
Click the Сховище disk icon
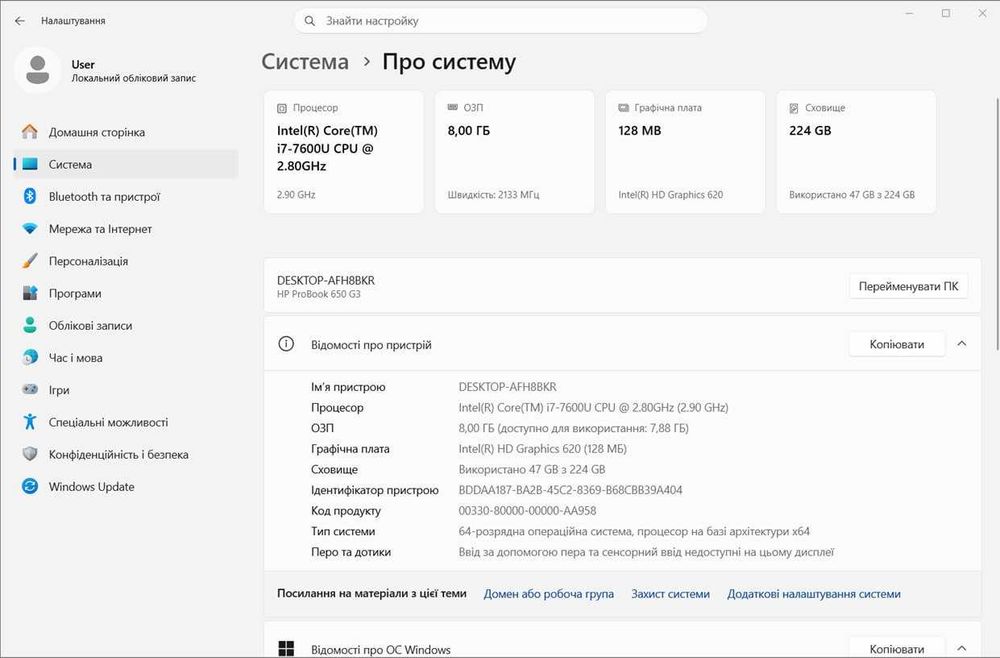[794, 108]
